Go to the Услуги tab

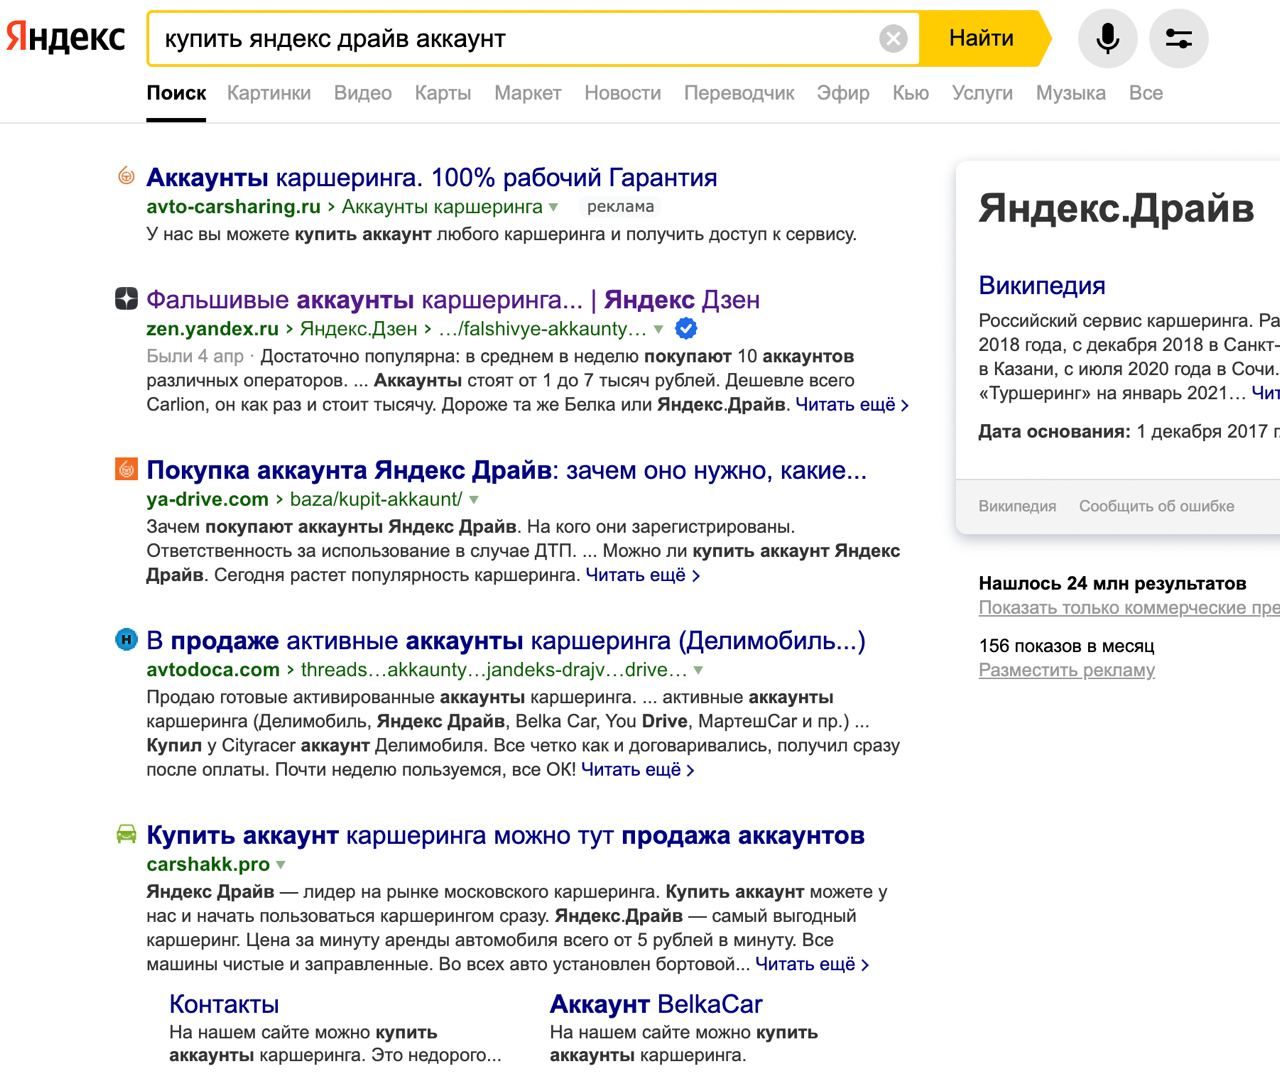point(982,93)
